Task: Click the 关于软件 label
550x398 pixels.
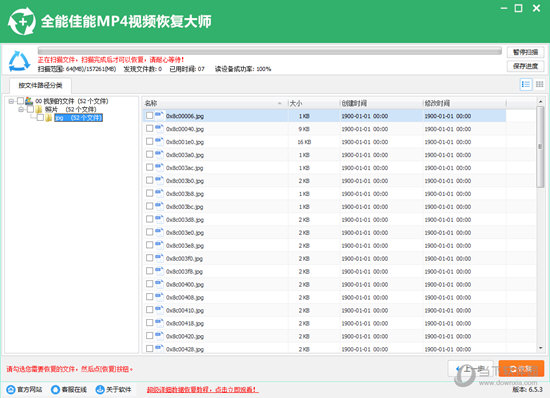Action: [119, 390]
